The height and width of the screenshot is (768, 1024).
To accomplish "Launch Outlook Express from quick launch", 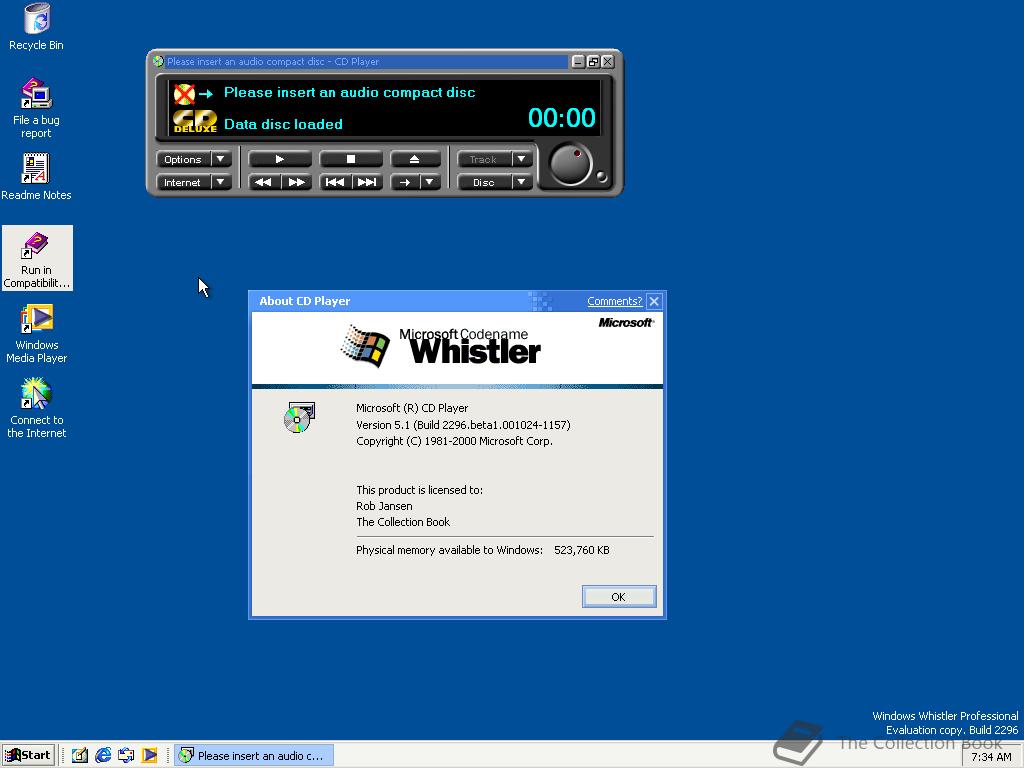I will (126, 756).
